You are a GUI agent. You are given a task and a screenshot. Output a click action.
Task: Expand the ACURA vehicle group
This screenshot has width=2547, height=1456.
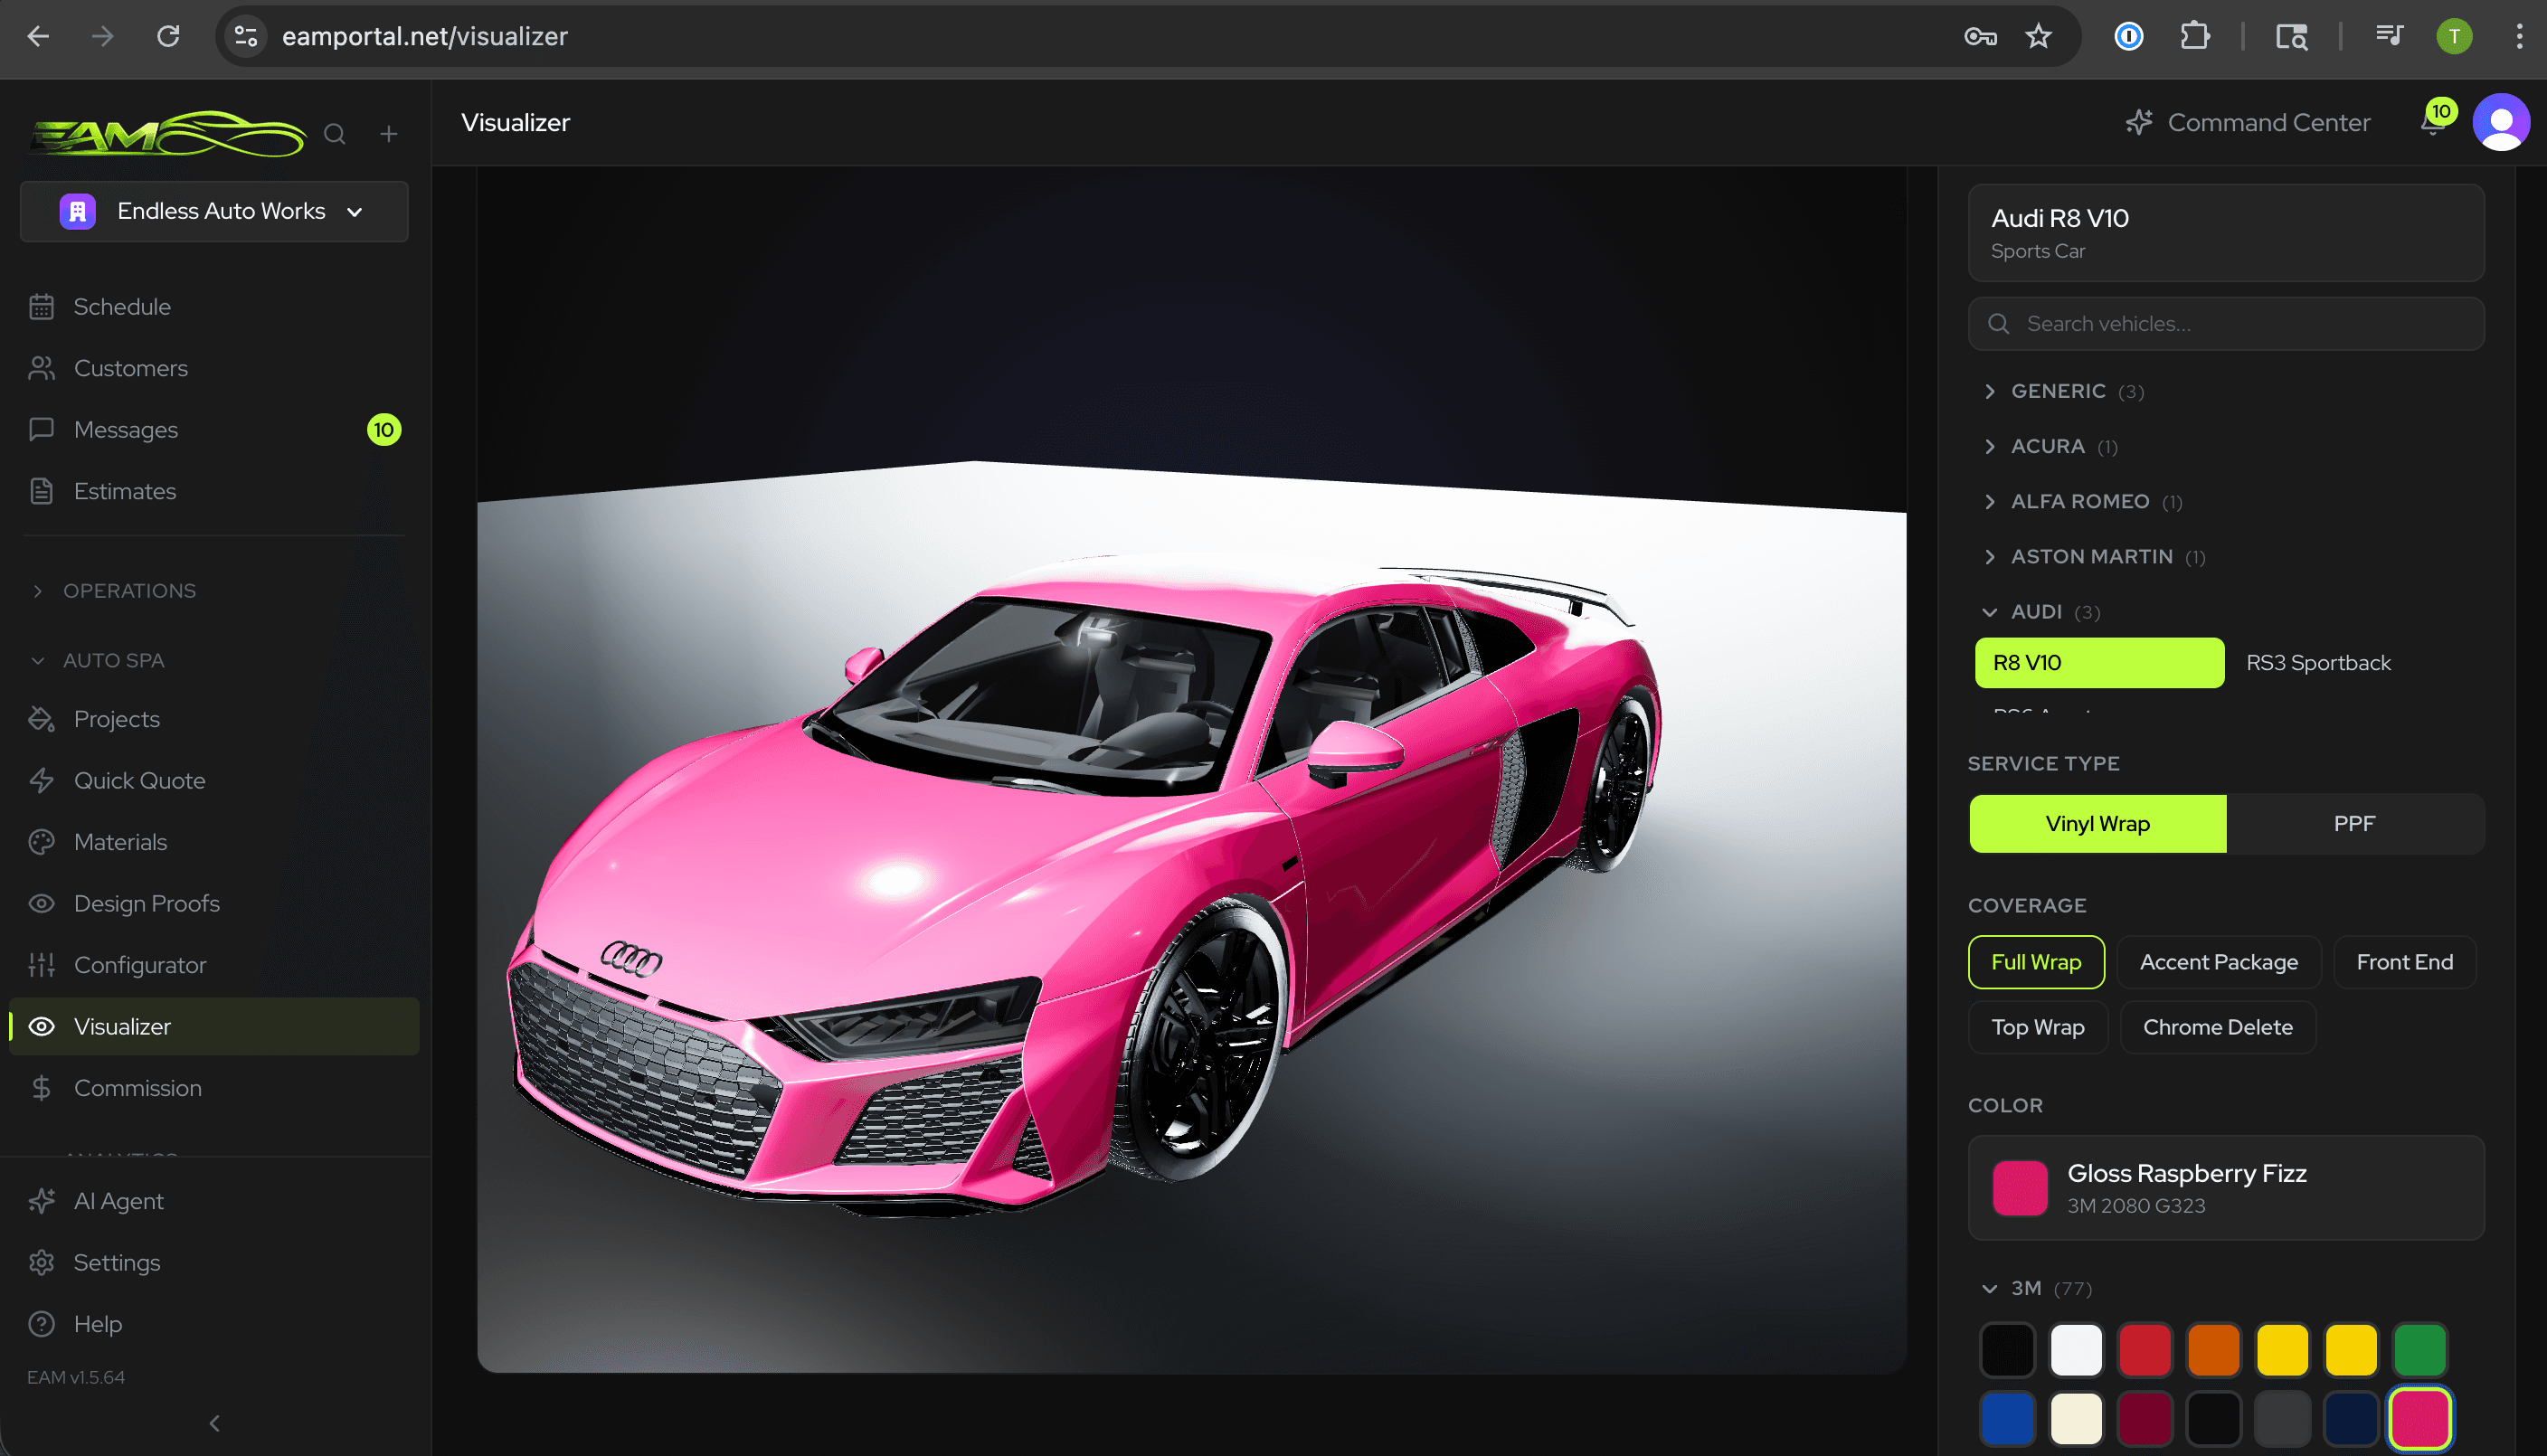click(2050, 446)
